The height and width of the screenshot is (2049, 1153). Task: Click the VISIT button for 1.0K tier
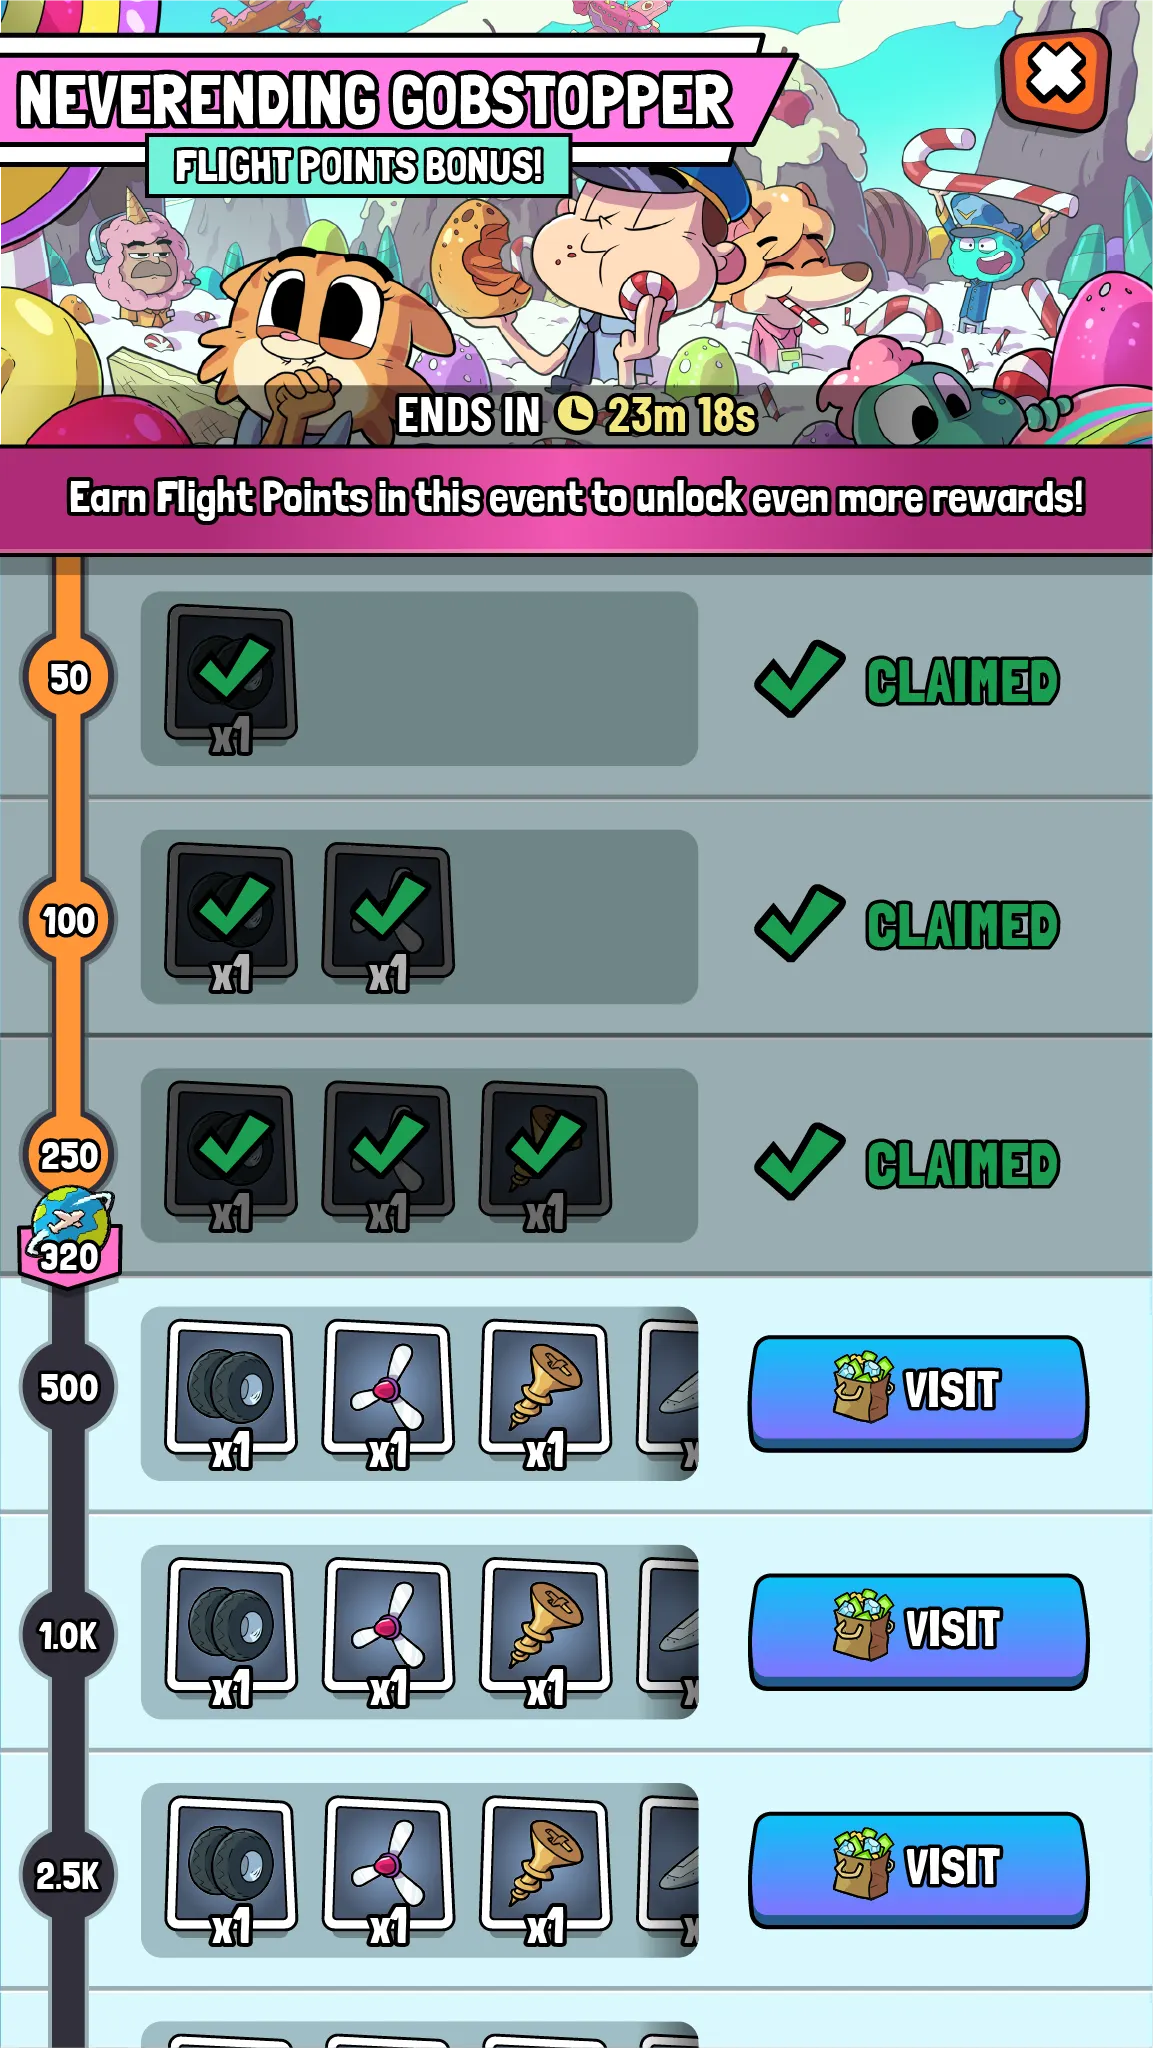pyautogui.click(x=918, y=1631)
